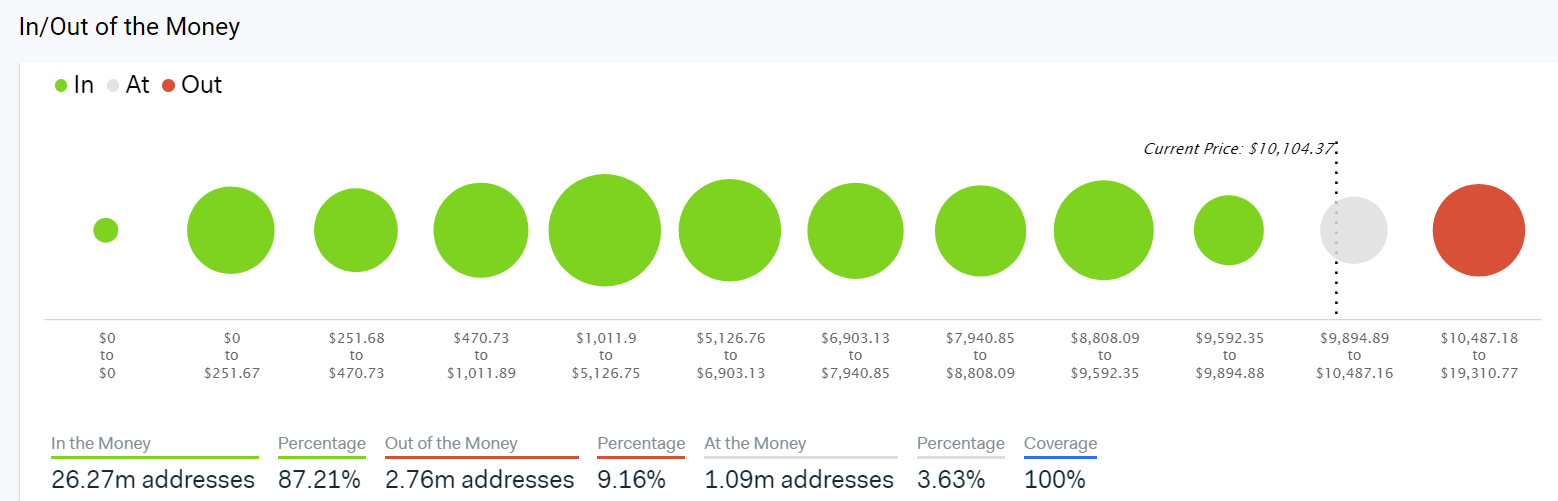Click the tiny $0 to $0 bubble
Screen dimensions: 1558x501
(x=106, y=230)
